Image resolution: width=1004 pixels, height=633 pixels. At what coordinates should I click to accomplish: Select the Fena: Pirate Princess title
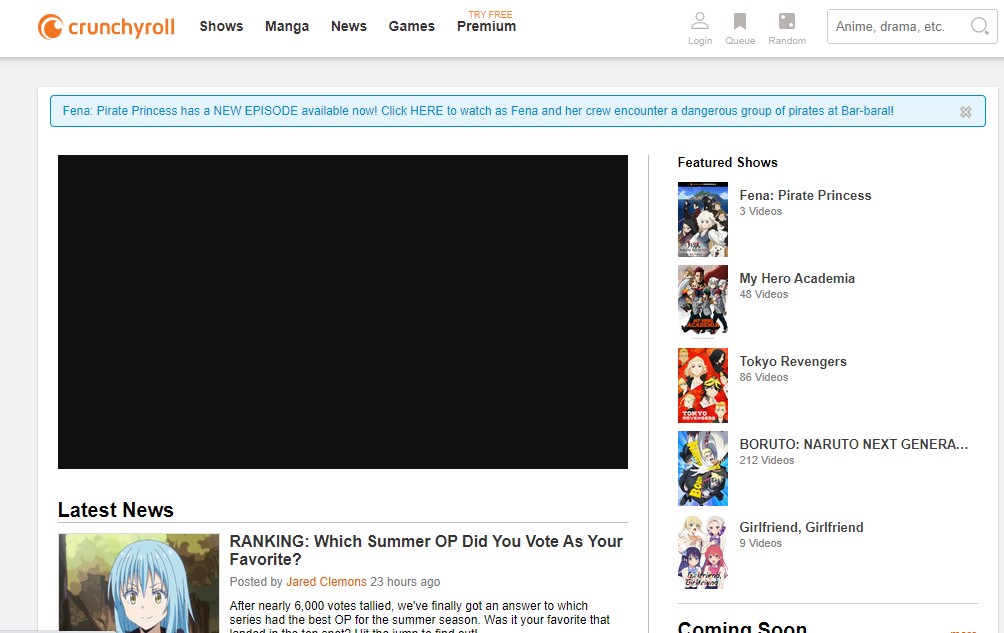805,195
